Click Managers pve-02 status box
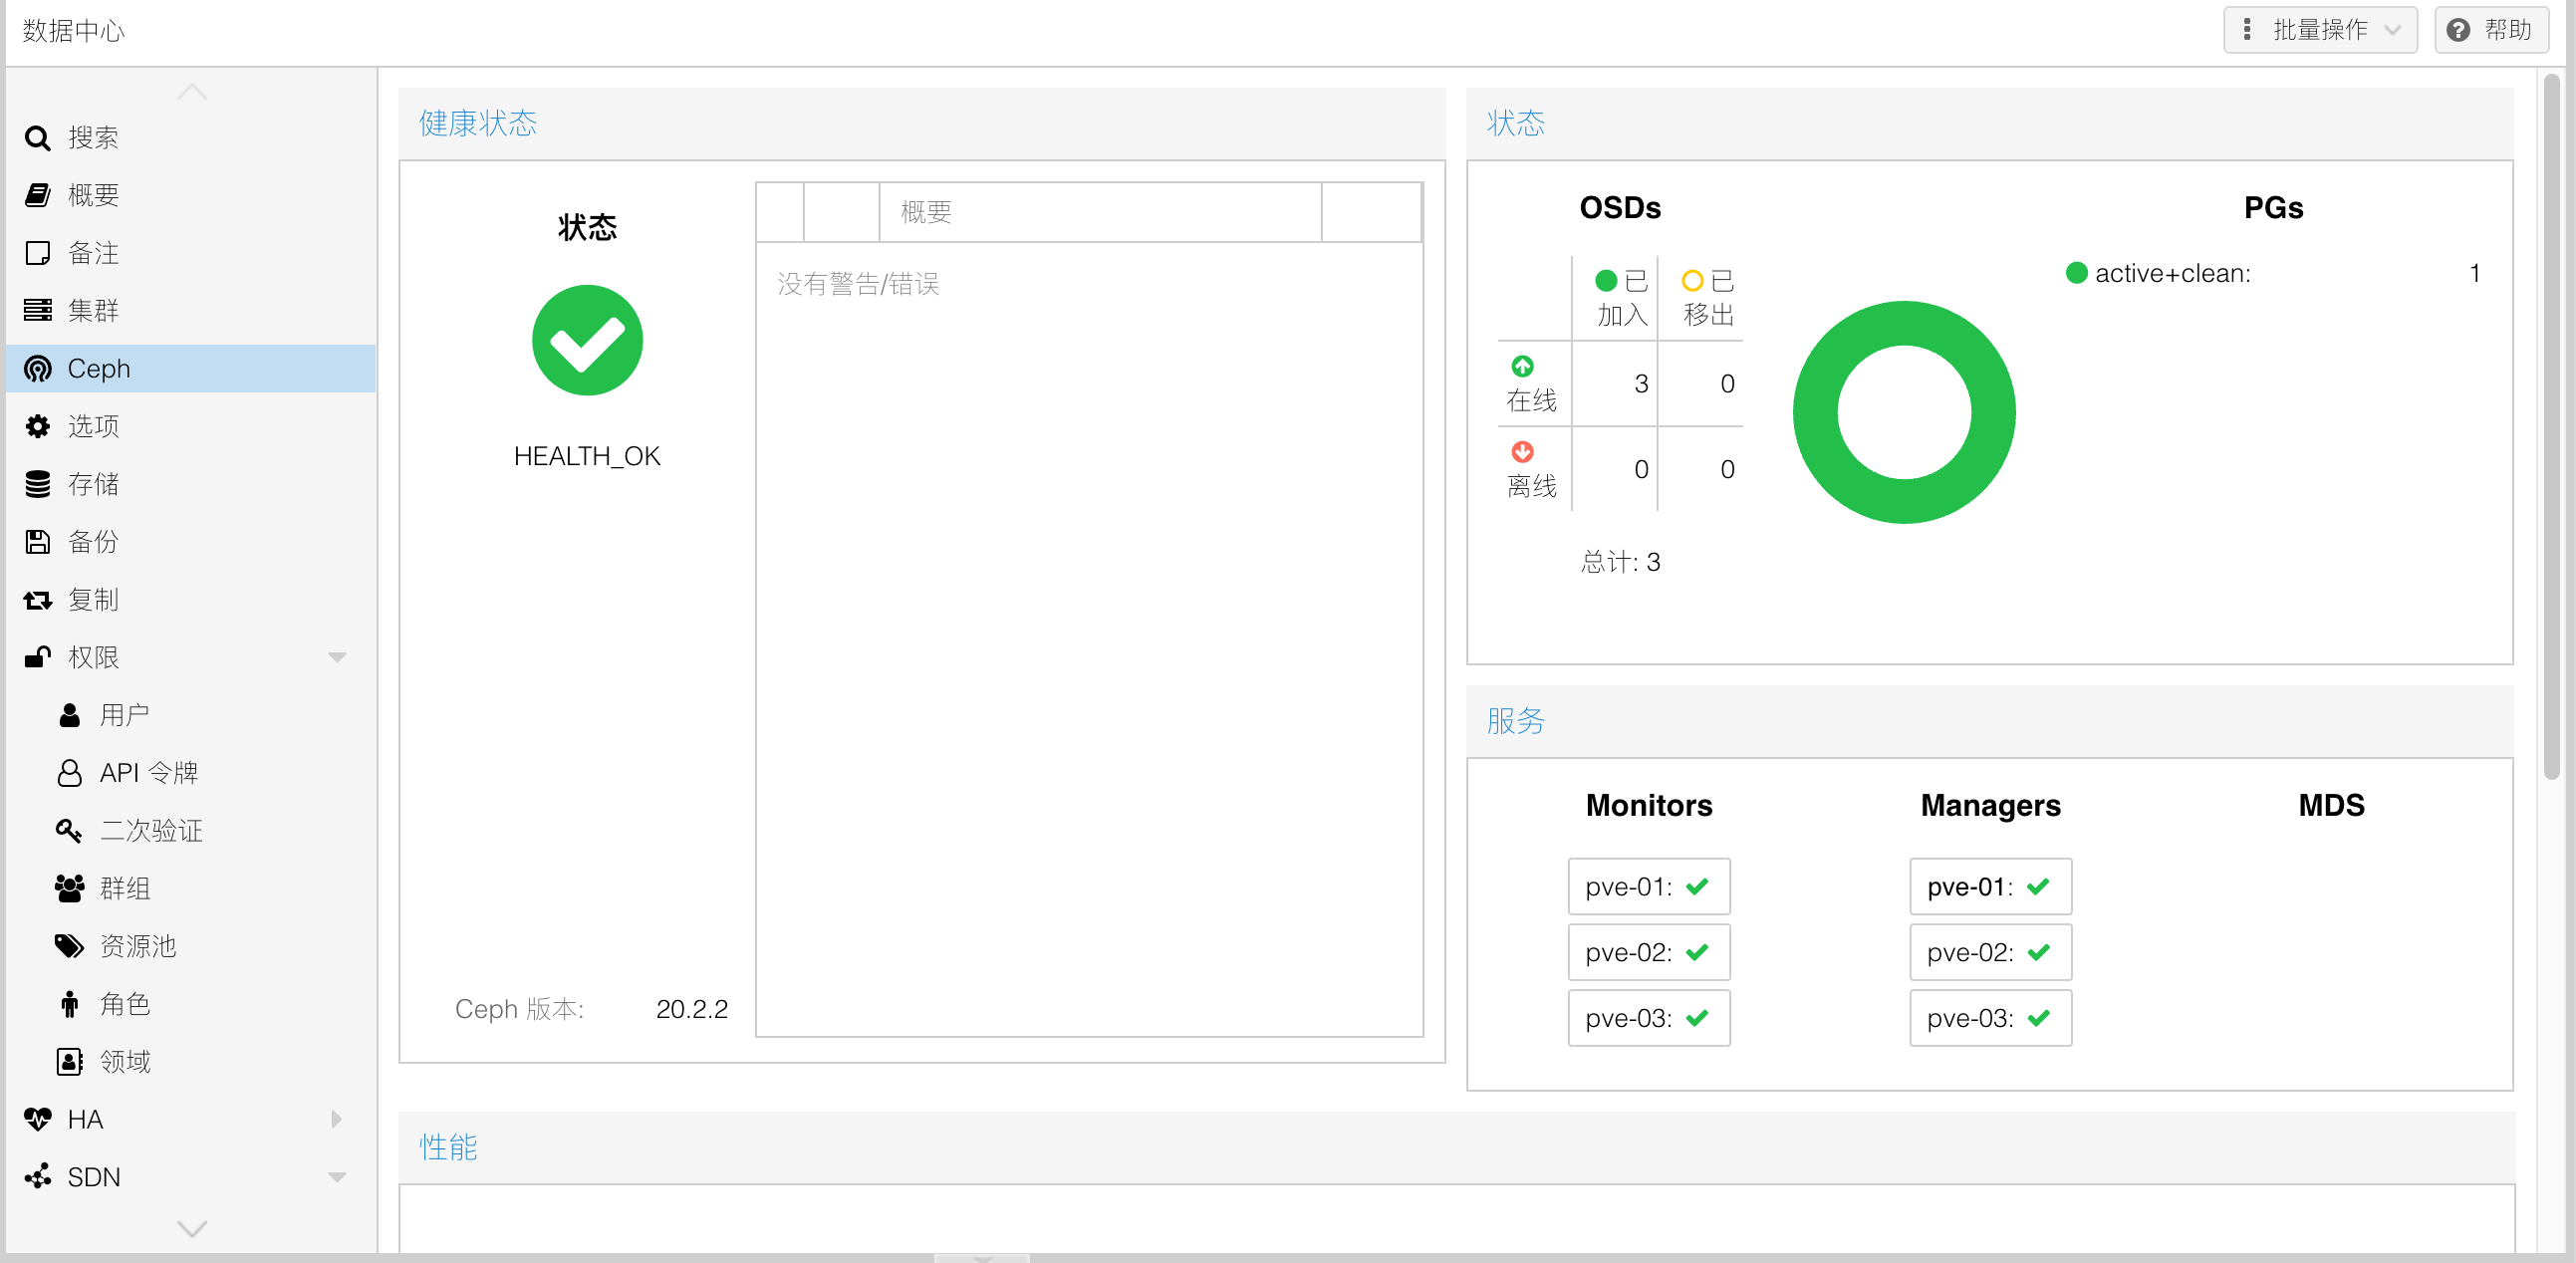 tap(1991, 953)
